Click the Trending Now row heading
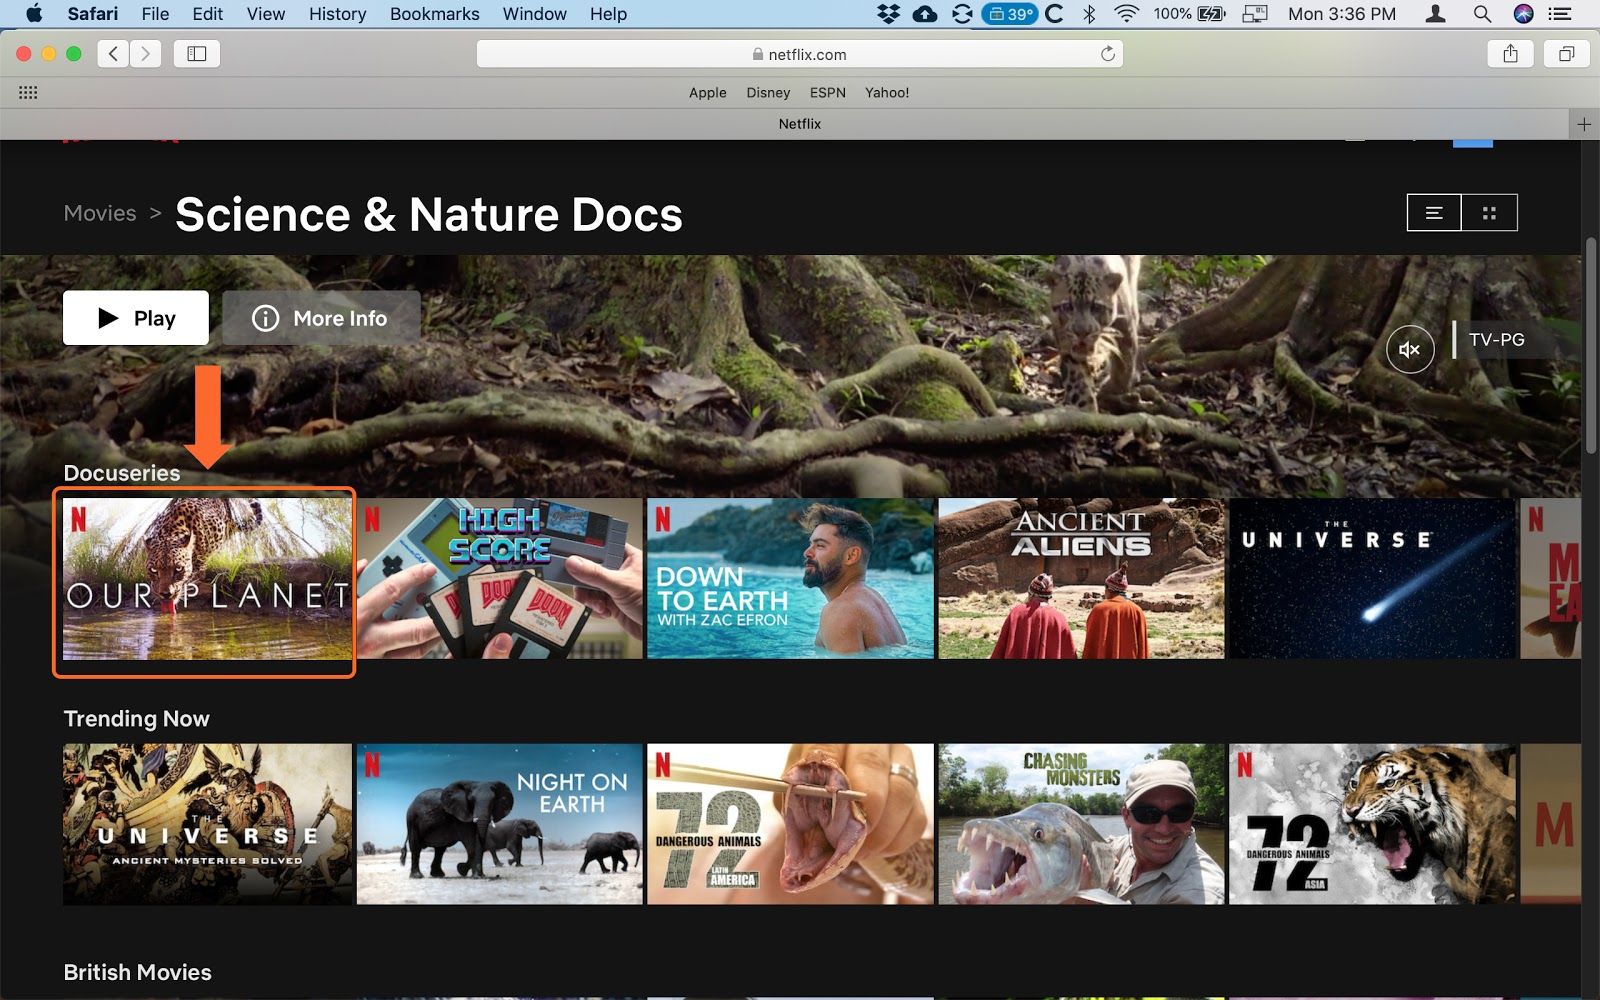 (137, 719)
